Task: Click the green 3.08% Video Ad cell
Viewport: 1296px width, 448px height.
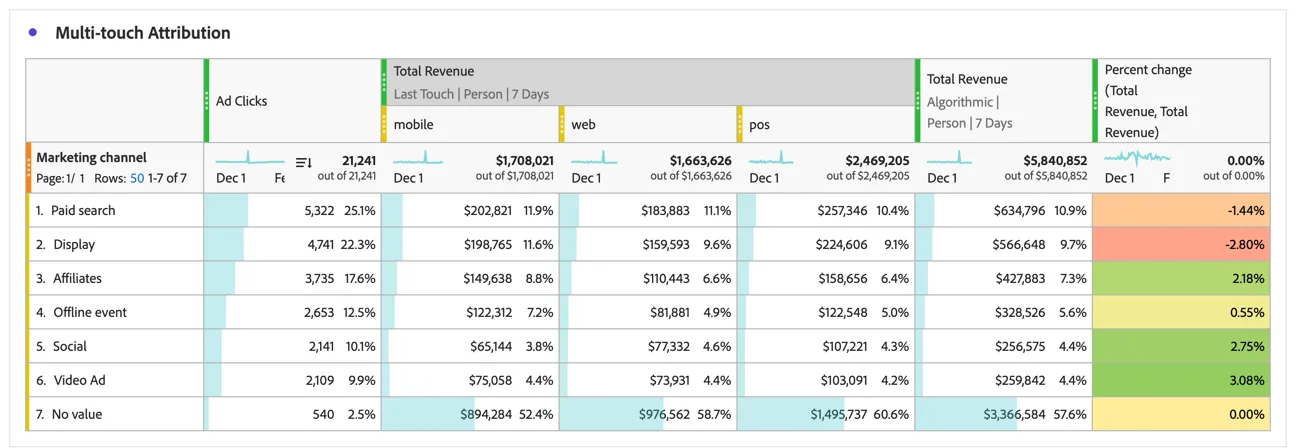Action: (1181, 381)
